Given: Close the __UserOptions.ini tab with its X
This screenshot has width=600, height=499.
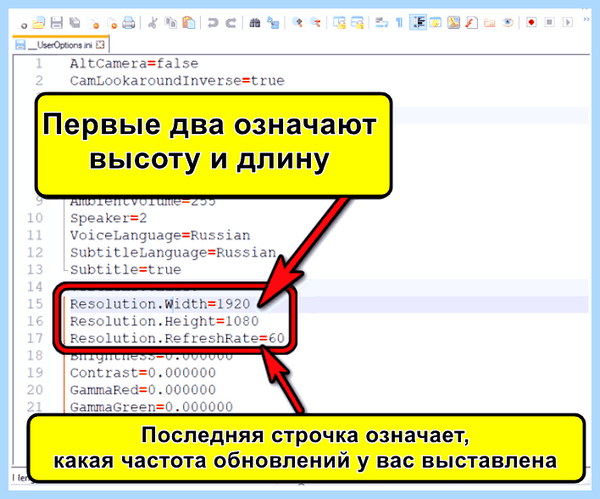Looking at the screenshot, I should (100, 45).
